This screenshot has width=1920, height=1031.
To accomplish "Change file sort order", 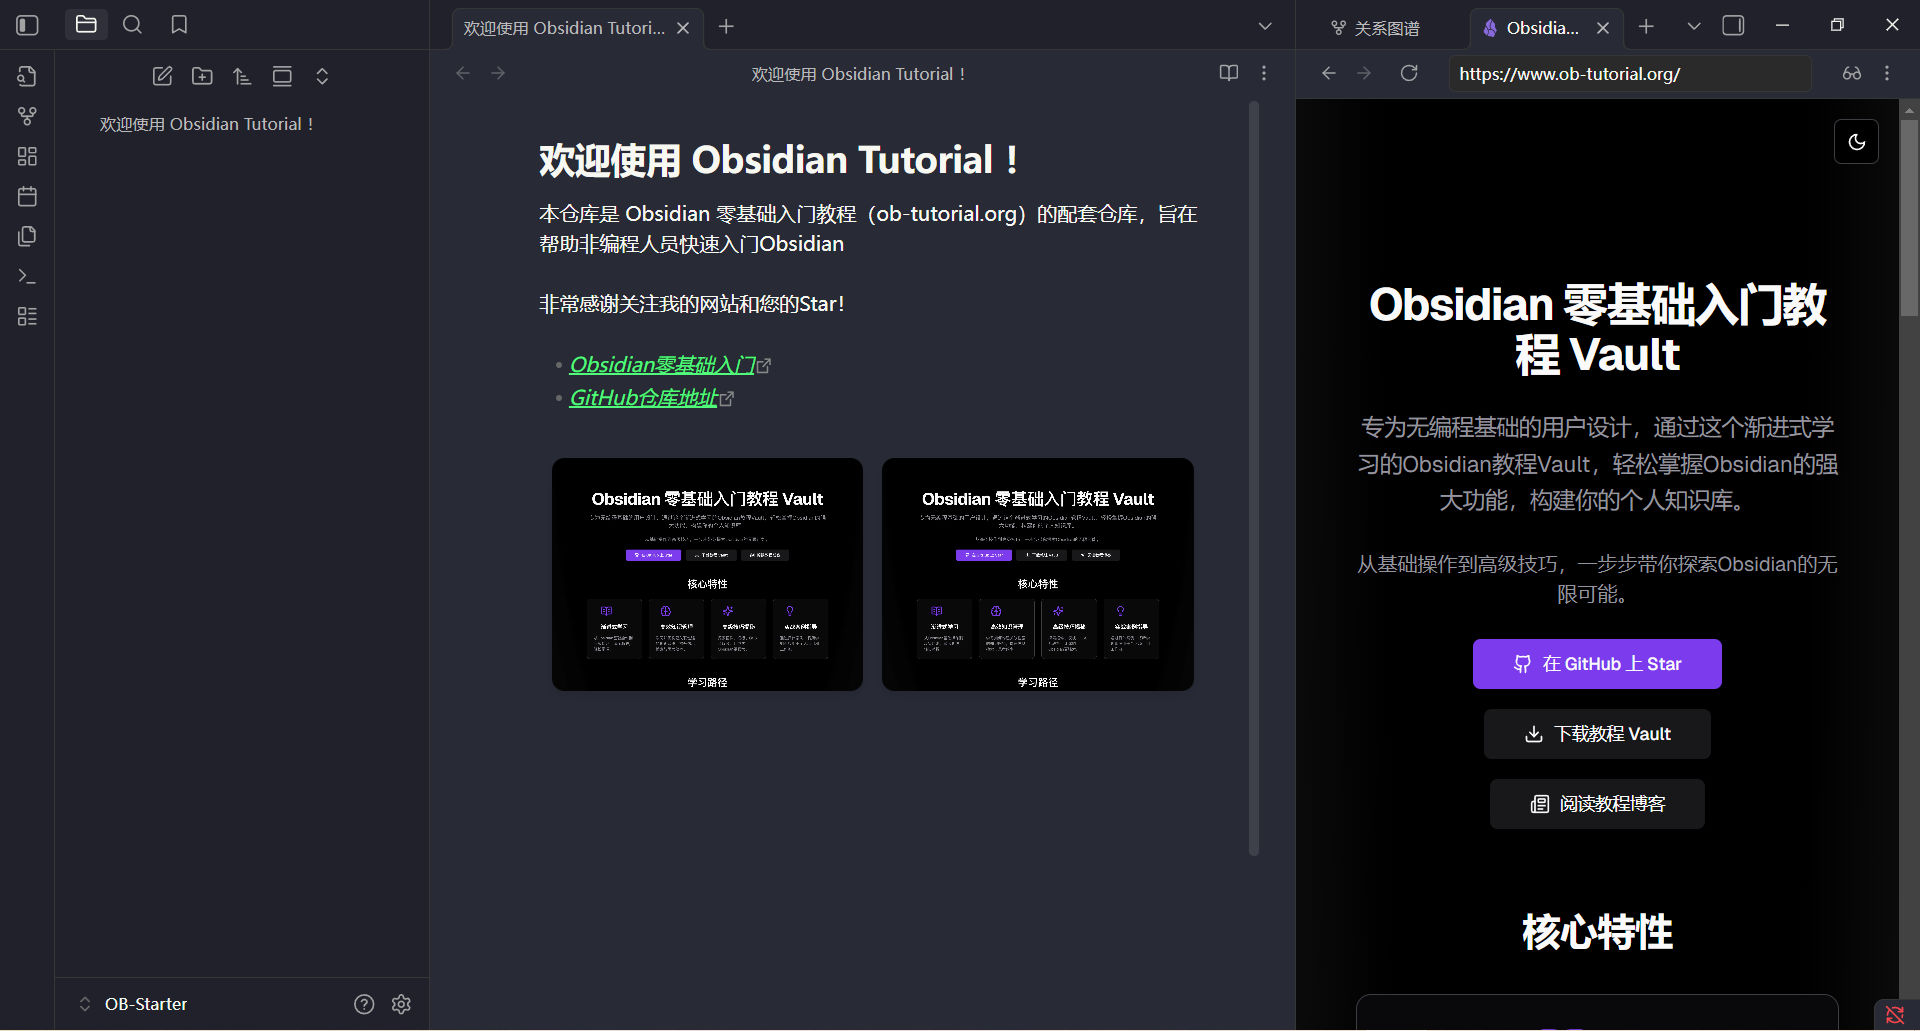I will click(x=242, y=76).
